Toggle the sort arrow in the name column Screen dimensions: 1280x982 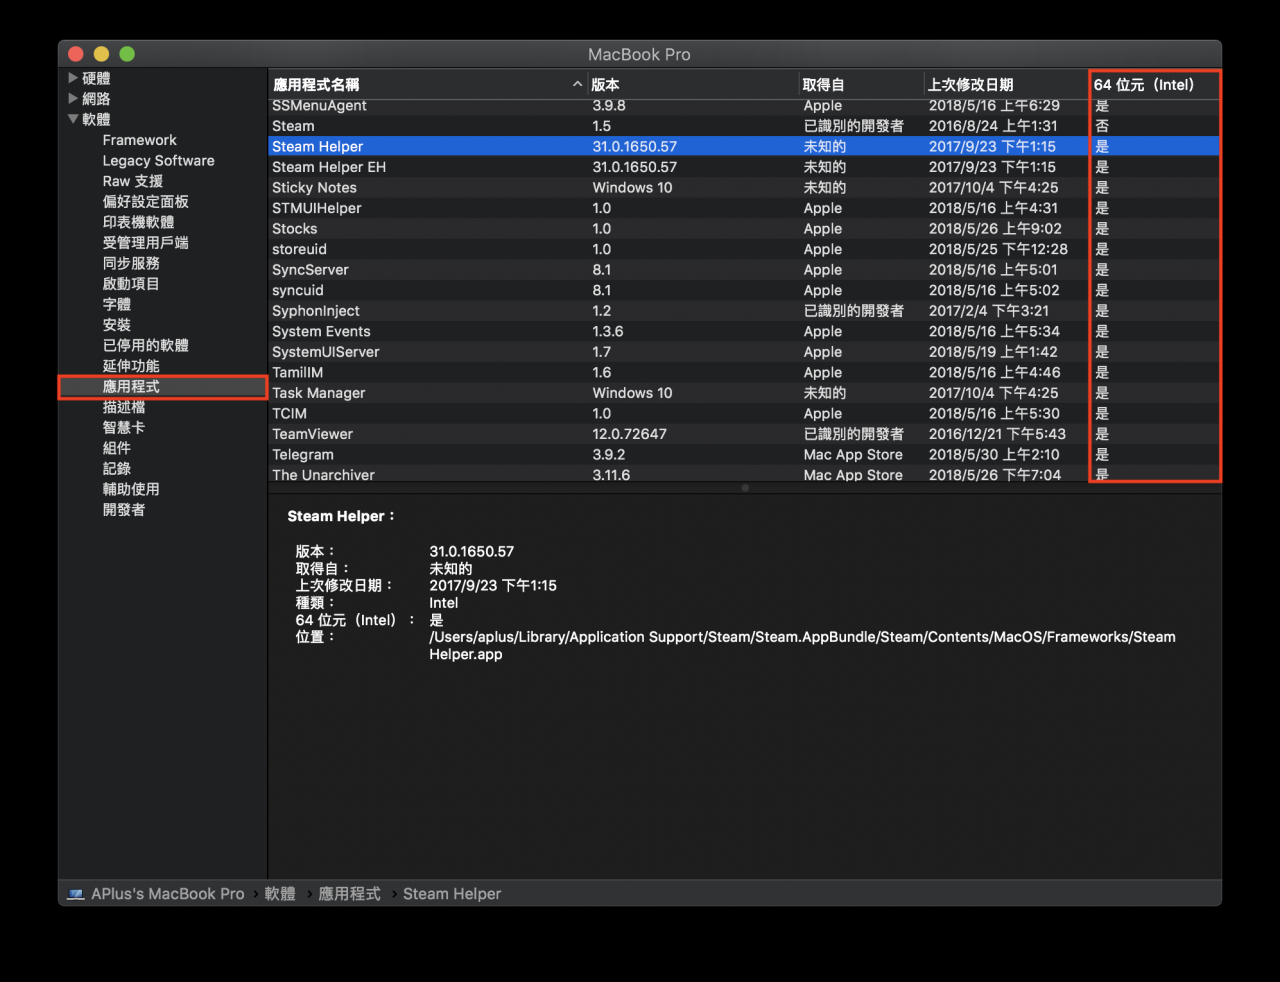point(577,84)
